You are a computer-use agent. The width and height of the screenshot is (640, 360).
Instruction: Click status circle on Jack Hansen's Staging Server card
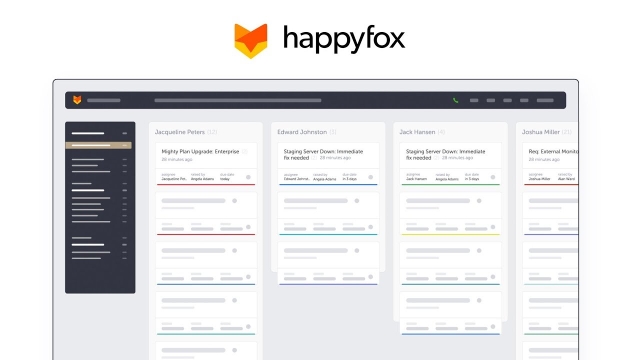click(x=493, y=177)
